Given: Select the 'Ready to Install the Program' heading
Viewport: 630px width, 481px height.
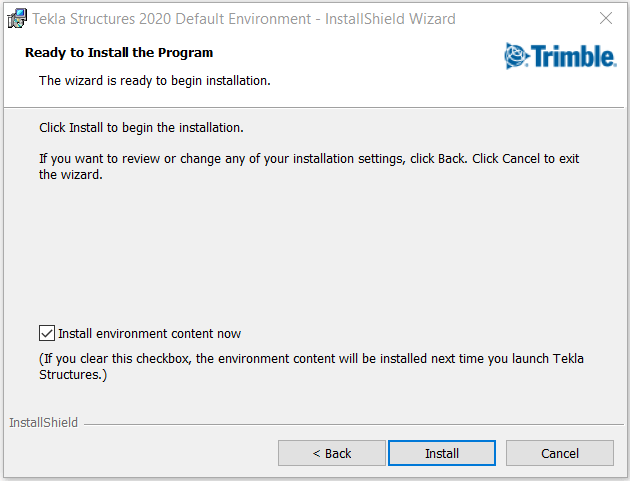Looking at the screenshot, I should 119,53.
